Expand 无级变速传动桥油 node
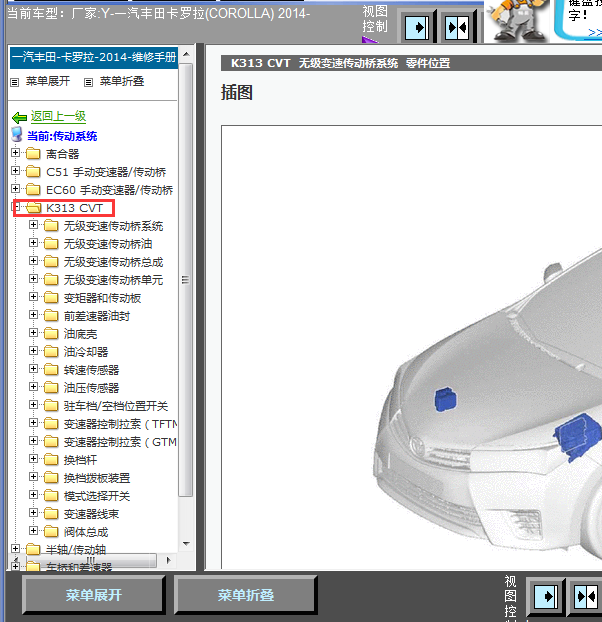The width and height of the screenshot is (602, 622). coord(33,243)
